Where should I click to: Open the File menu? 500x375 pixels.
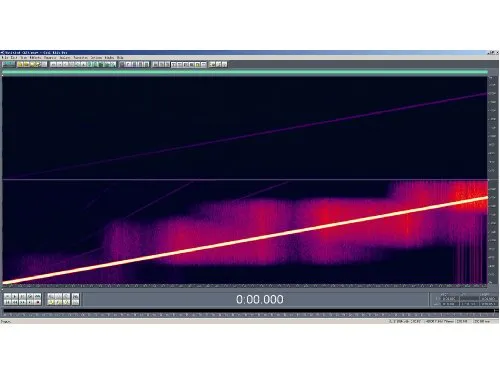coord(4,58)
